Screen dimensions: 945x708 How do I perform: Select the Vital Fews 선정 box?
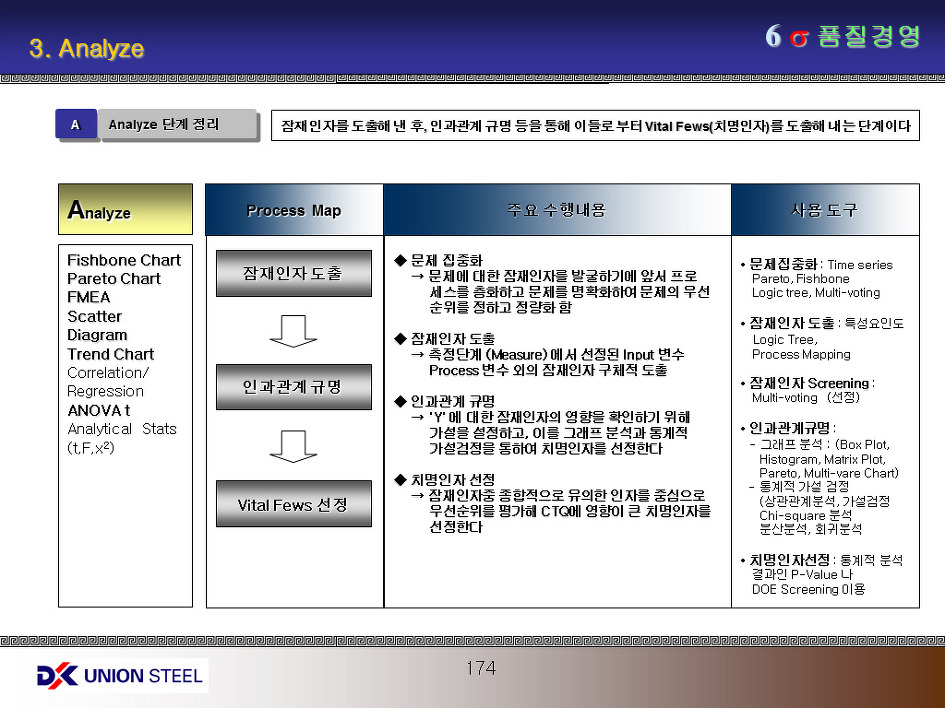[294, 504]
